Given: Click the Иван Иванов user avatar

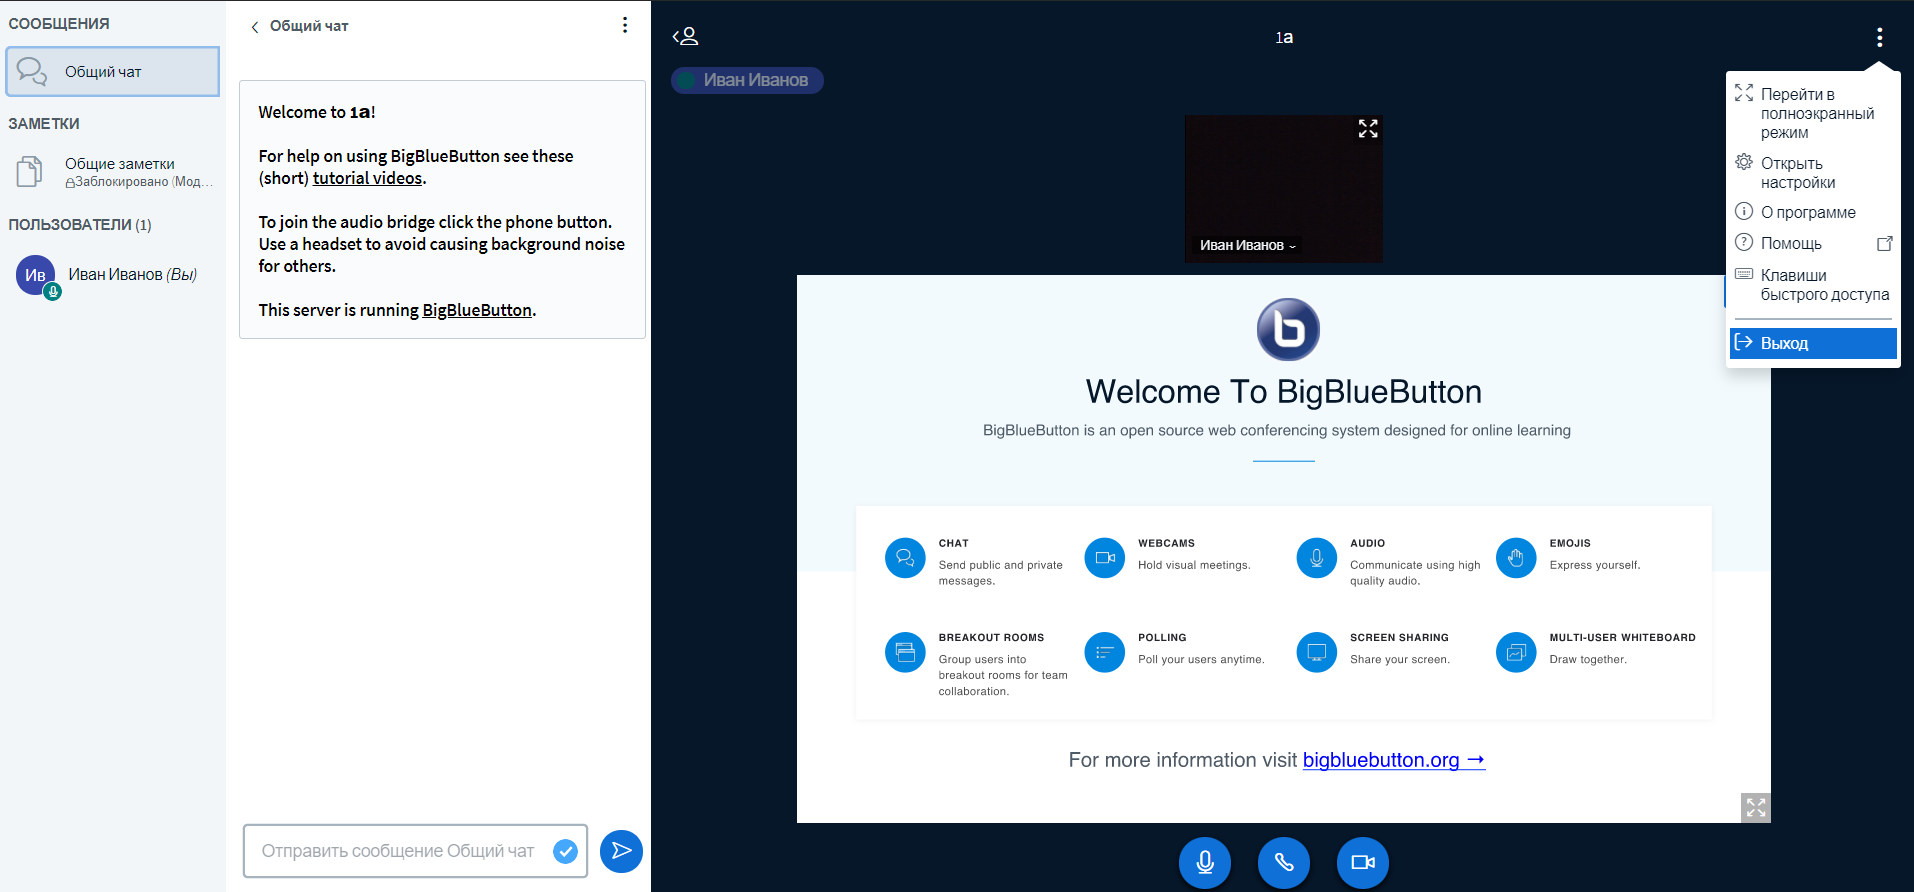Looking at the screenshot, I should (36, 275).
